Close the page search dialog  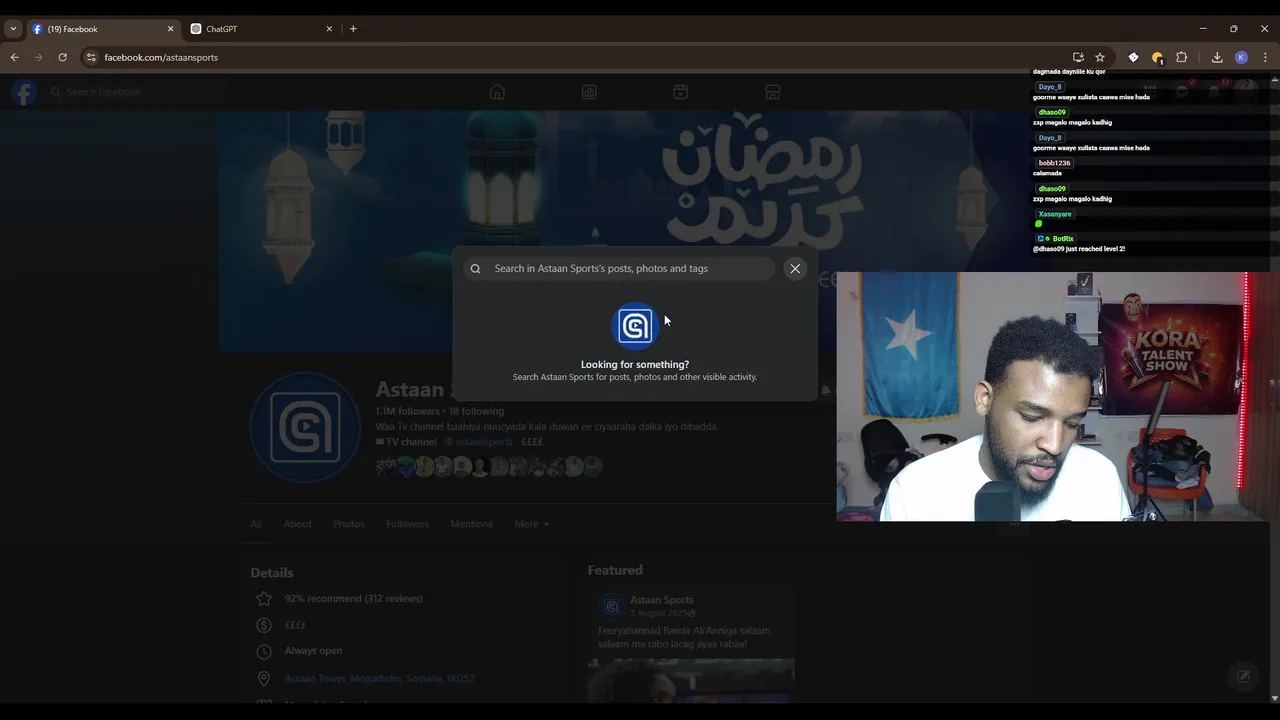point(795,268)
